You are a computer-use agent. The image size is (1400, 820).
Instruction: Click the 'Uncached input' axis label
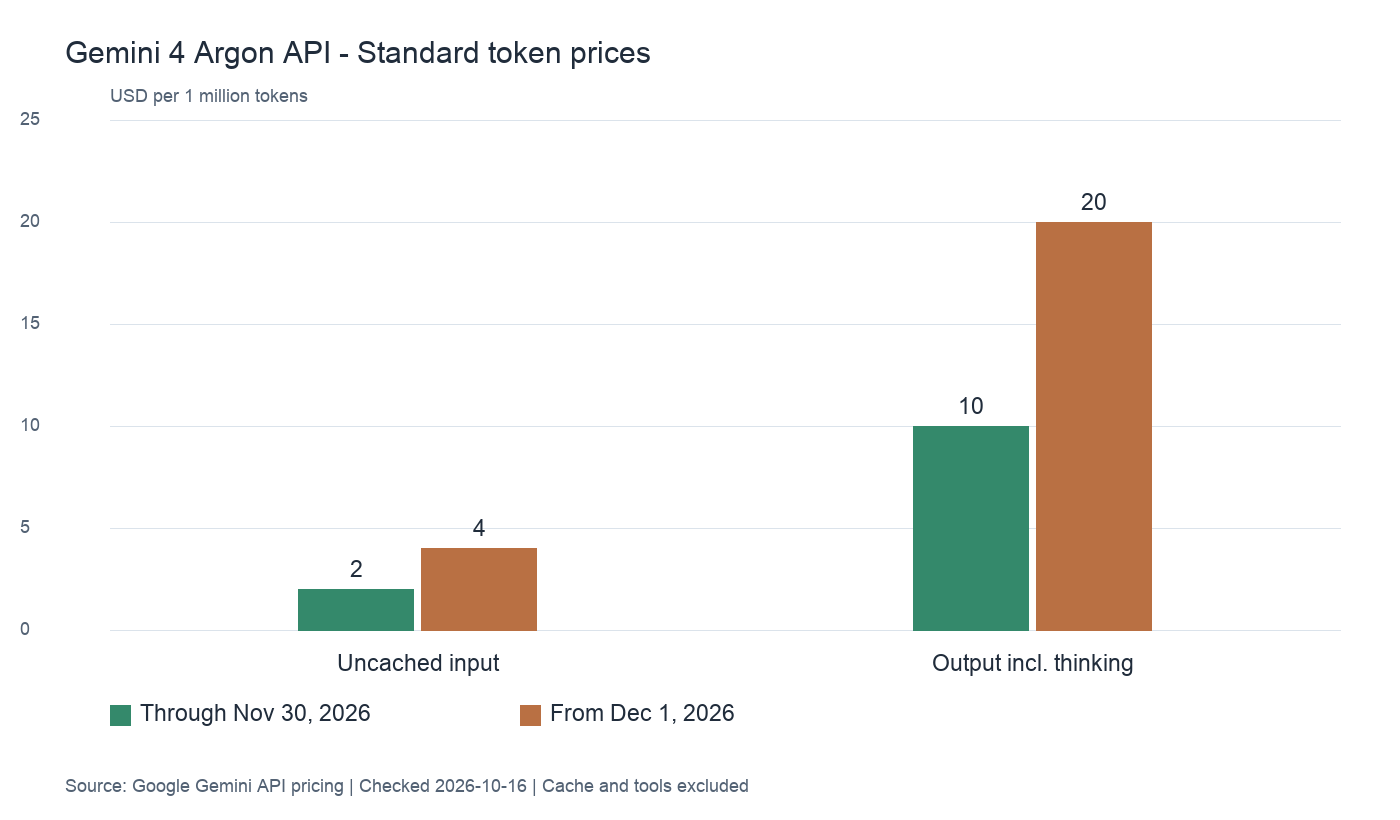(x=418, y=663)
